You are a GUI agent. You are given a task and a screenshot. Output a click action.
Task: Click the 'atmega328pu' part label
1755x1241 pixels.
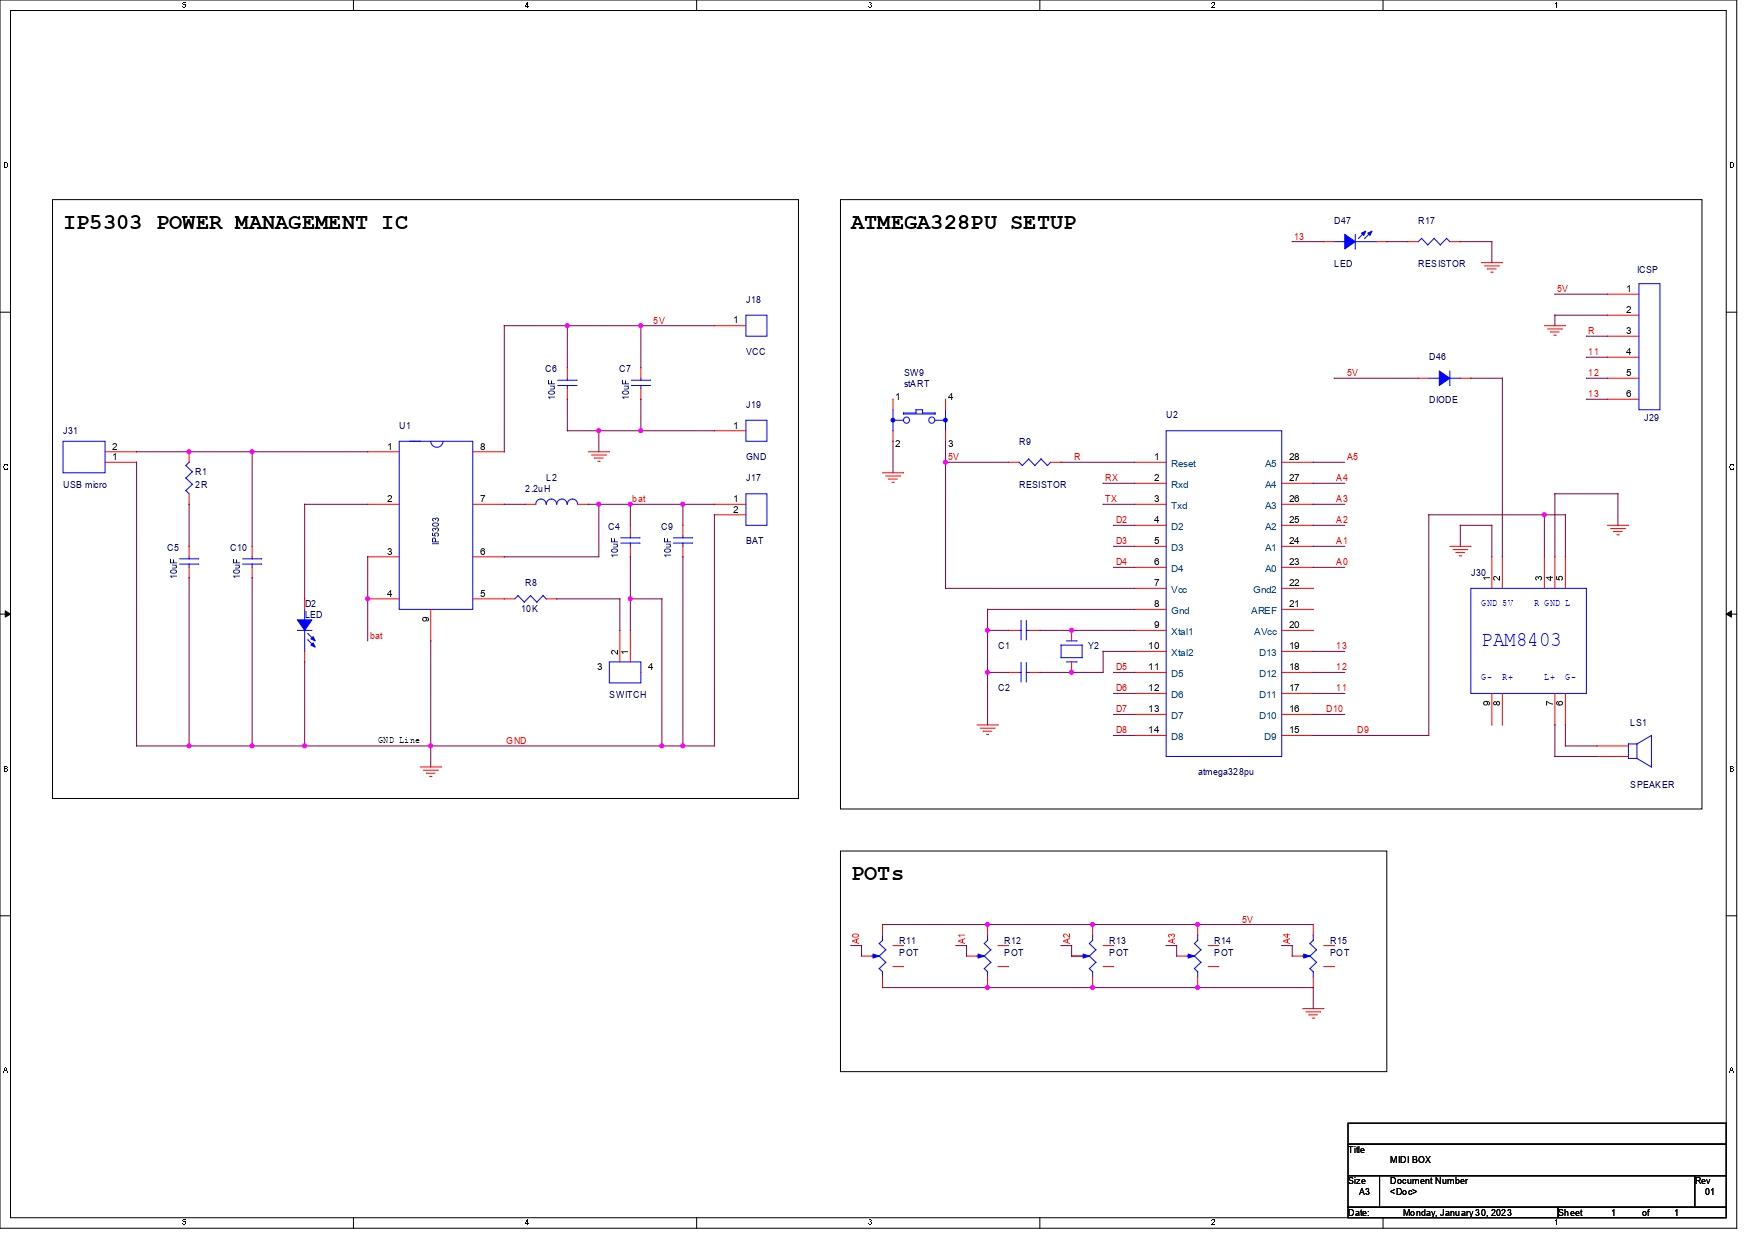click(x=1226, y=772)
